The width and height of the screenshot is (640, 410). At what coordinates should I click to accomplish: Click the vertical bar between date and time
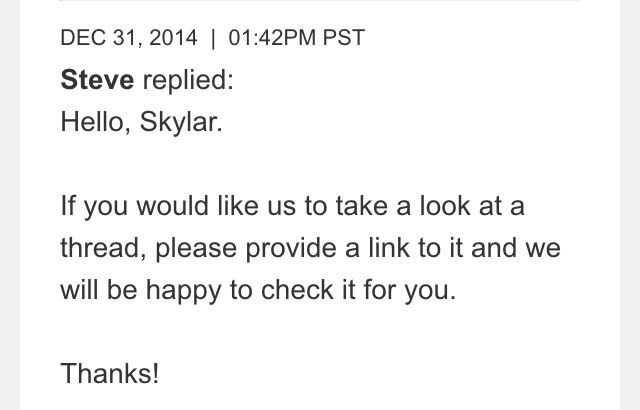(213, 38)
